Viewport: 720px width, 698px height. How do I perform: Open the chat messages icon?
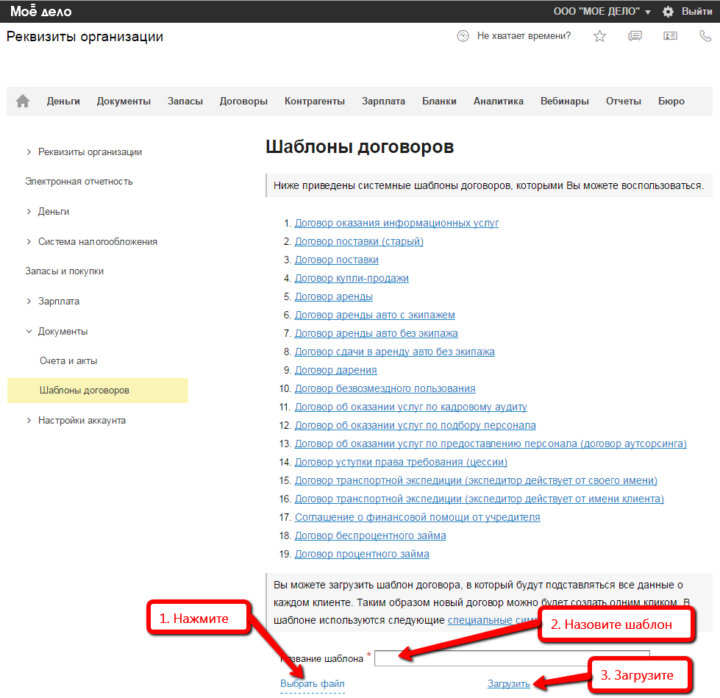tap(635, 36)
